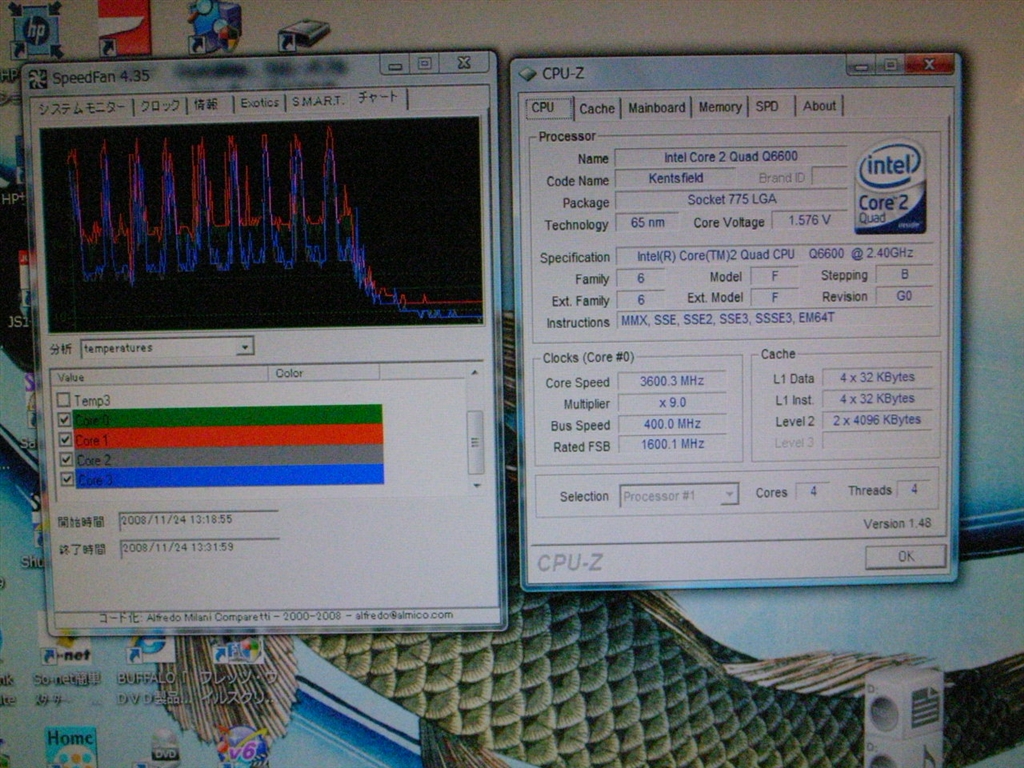The width and height of the screenshot is (1024, 768).
Task: Uncheck the Core 2 checkbox
Action: coord(65,460)
